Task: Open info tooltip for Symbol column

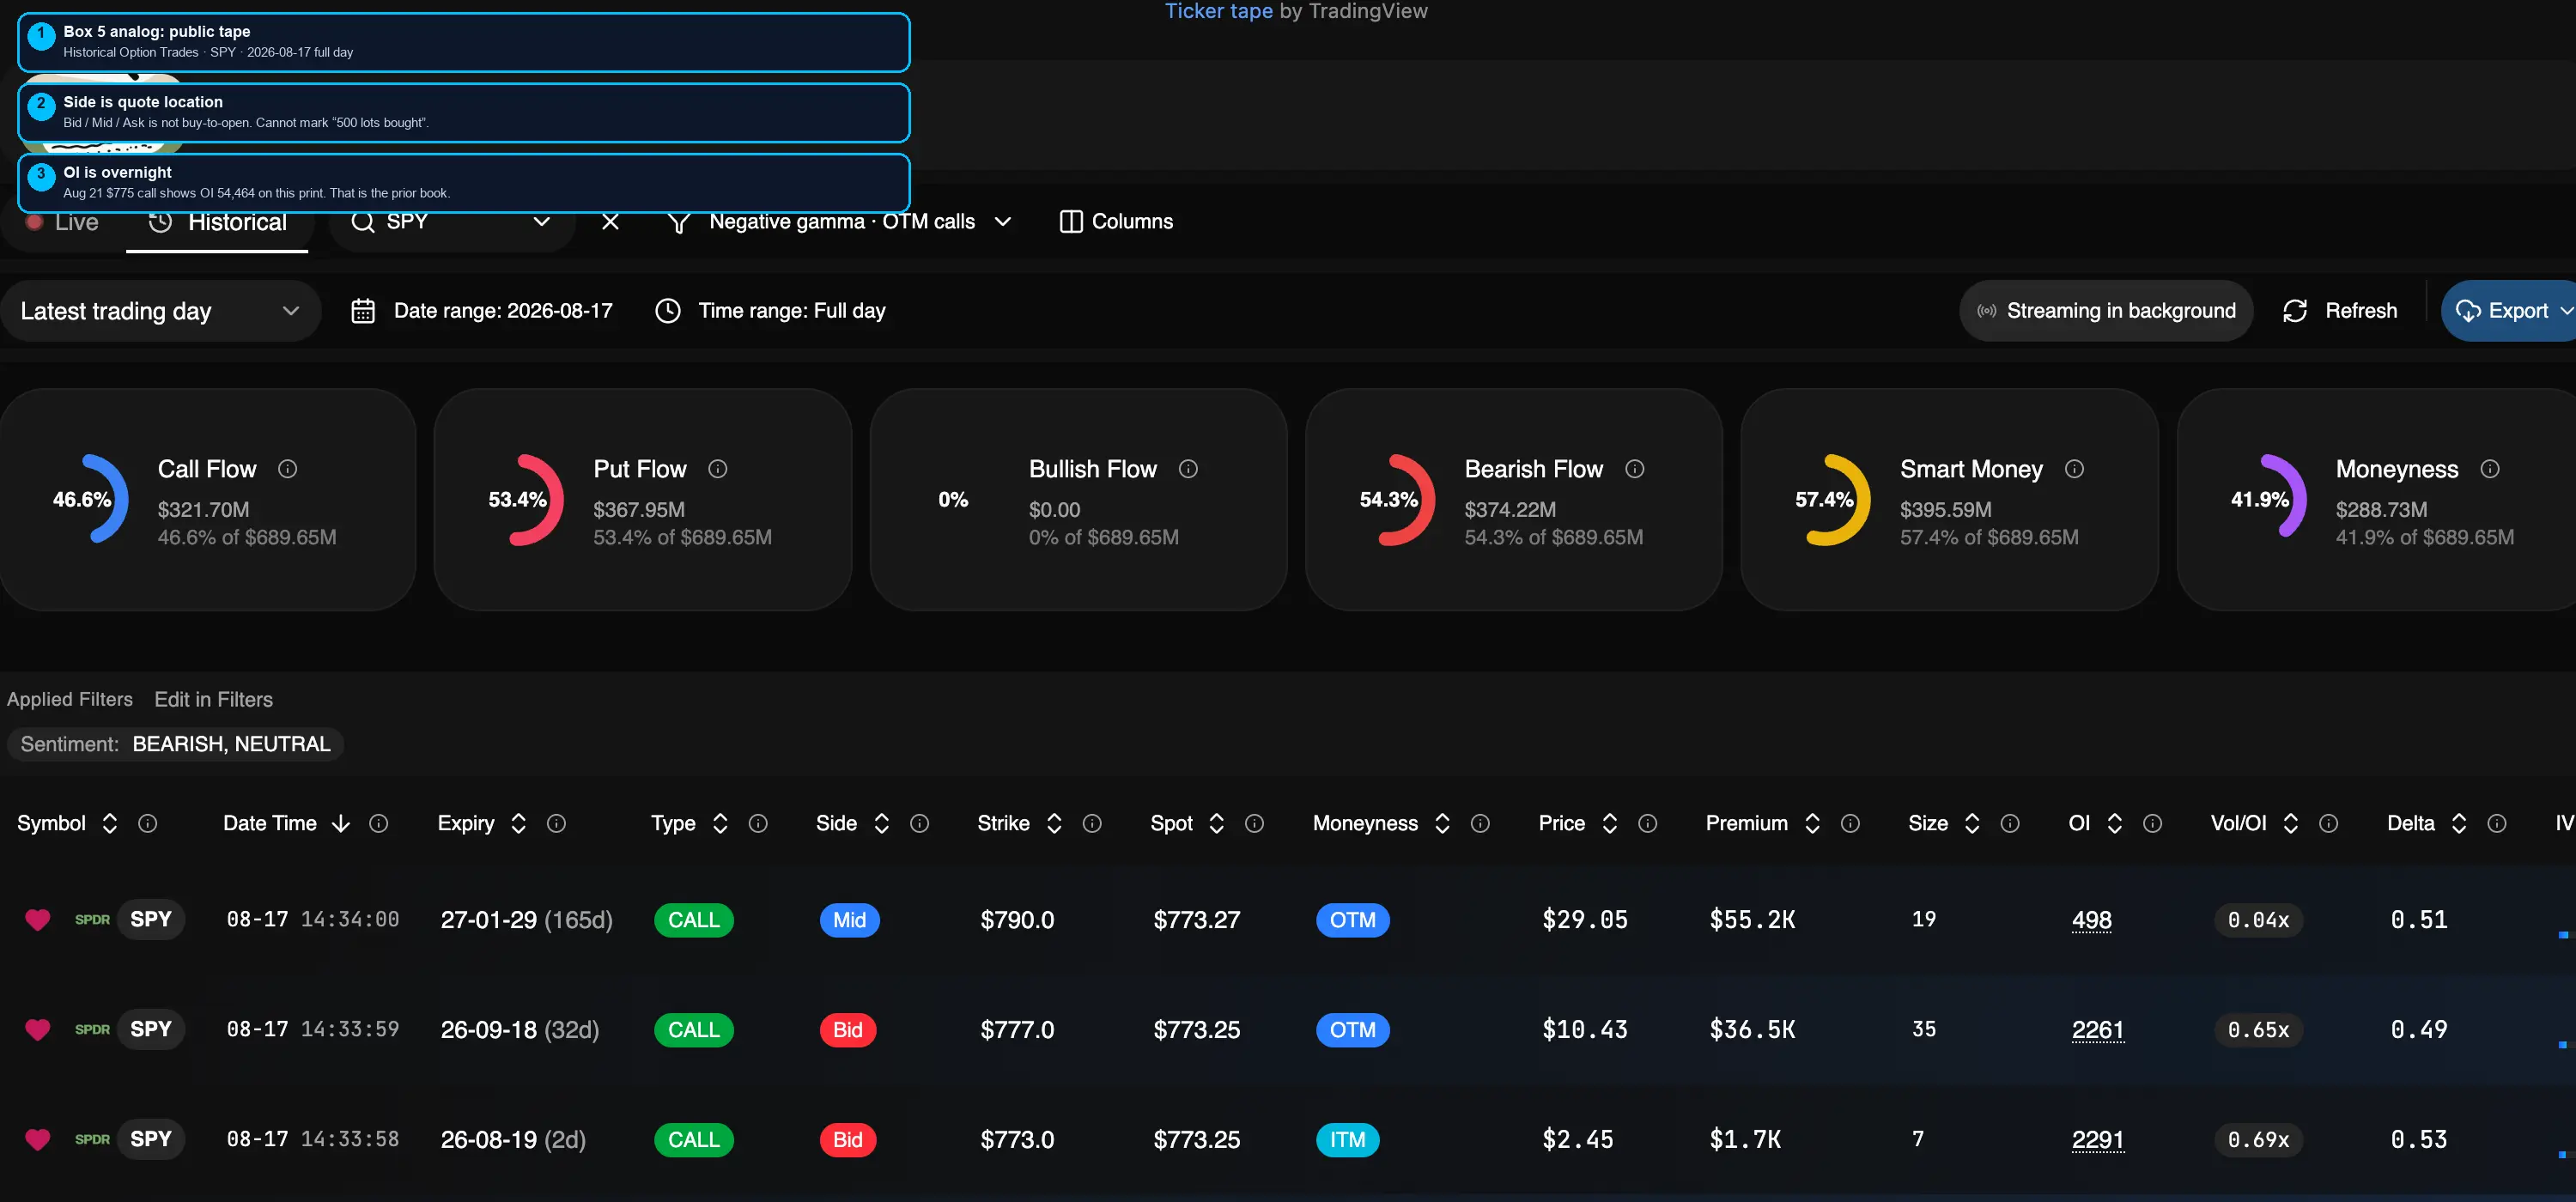Action: pos(147,823)
